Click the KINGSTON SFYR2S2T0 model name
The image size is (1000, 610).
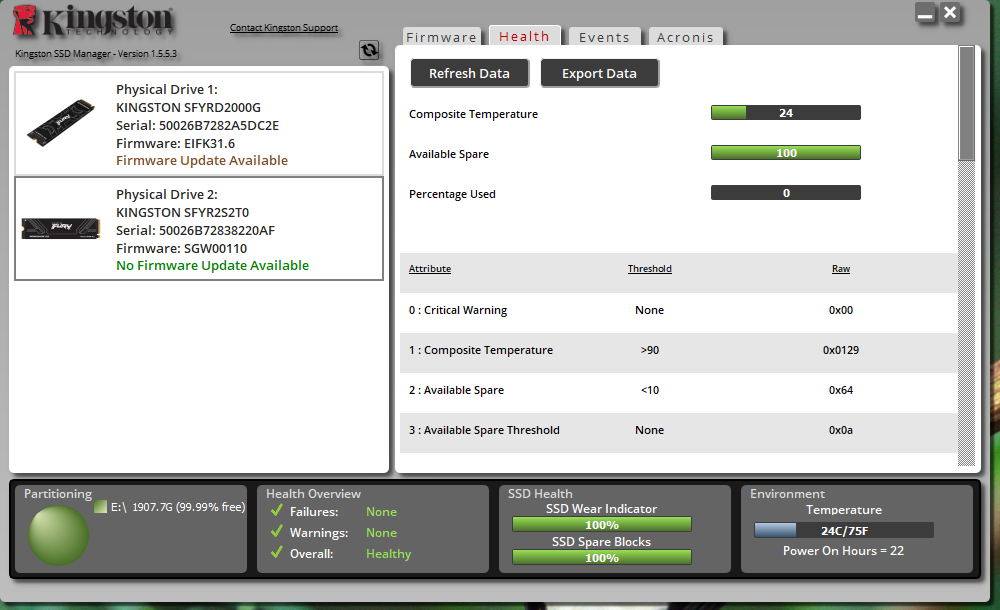pyautogui.click(x=182, y=212)
